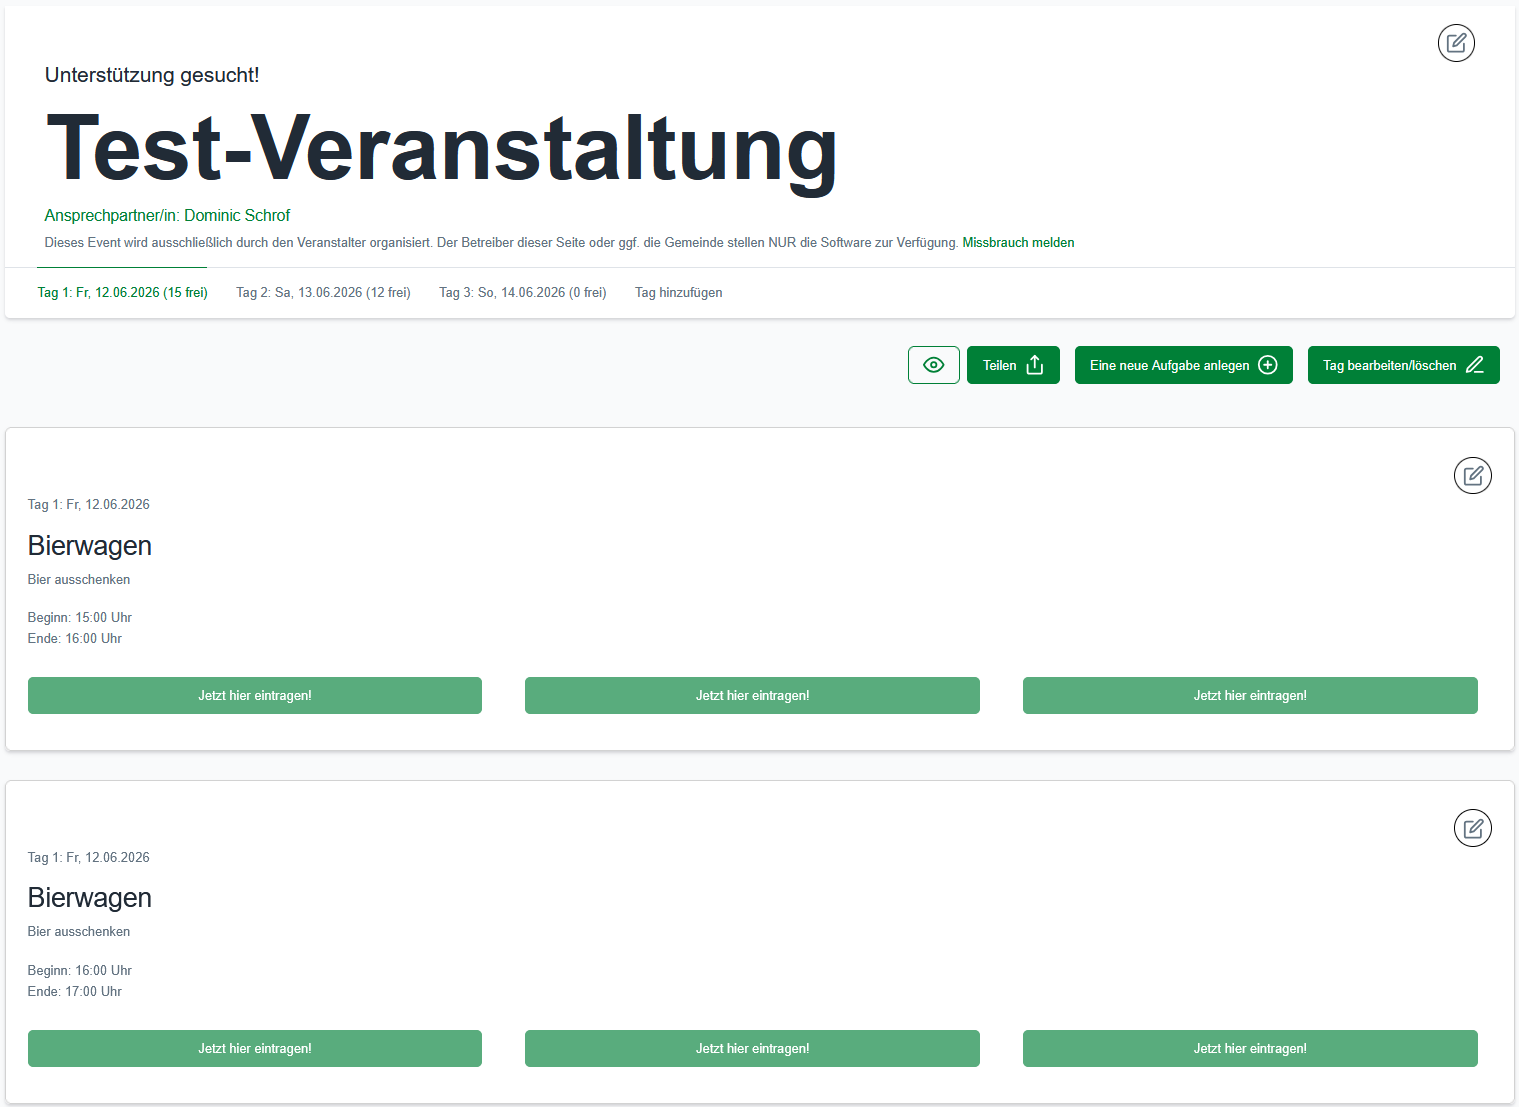Edit the 16:00 Uhr Bierwagen task
The width and height of the screenshot is (1519, 1107).
coord(1472,828)
